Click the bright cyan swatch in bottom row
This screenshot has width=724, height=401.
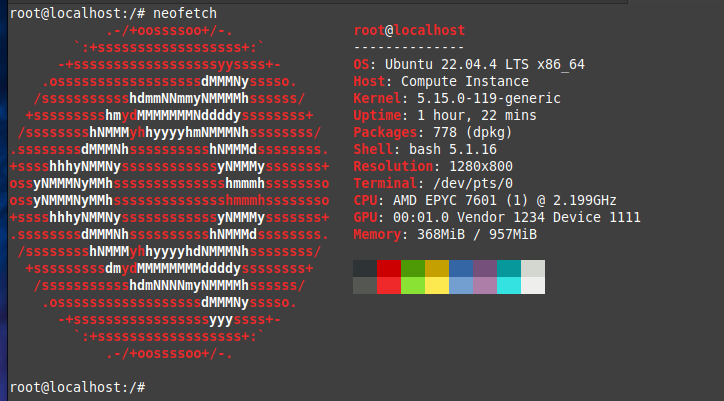point(509,285)
